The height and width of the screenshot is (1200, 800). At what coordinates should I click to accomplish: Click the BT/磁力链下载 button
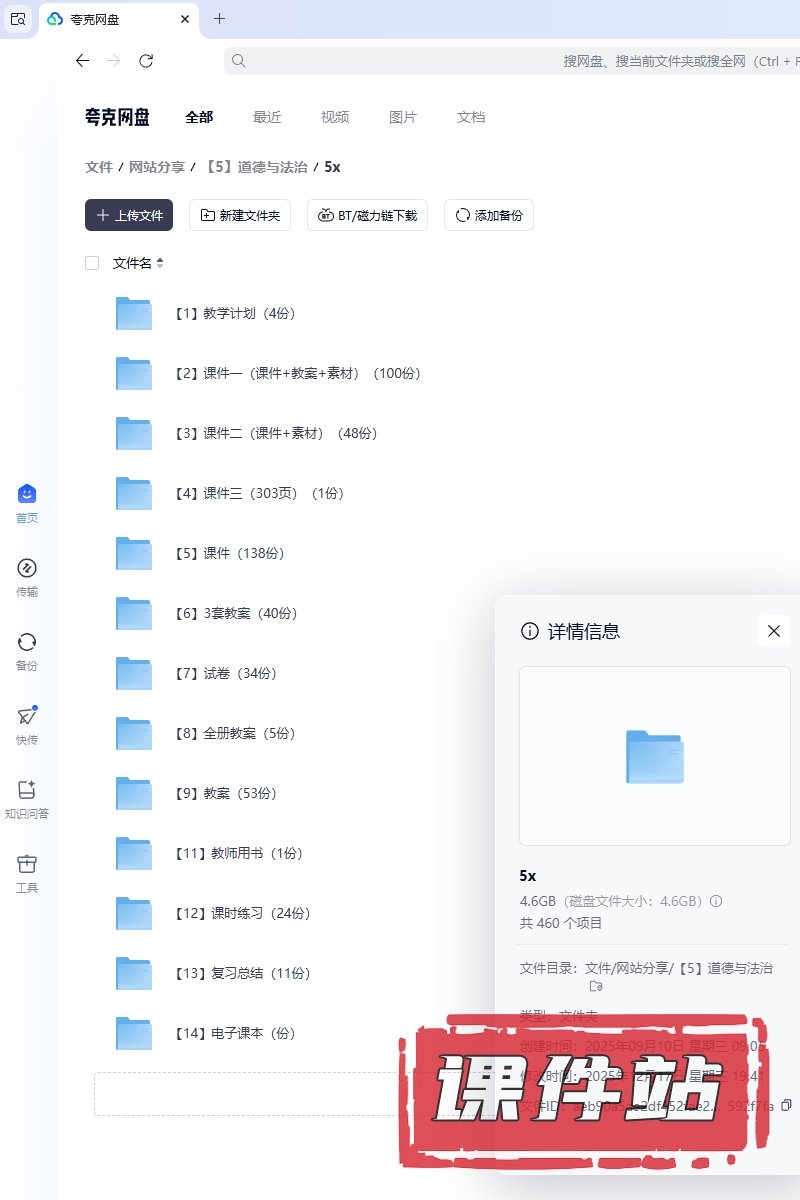[367, 215]
